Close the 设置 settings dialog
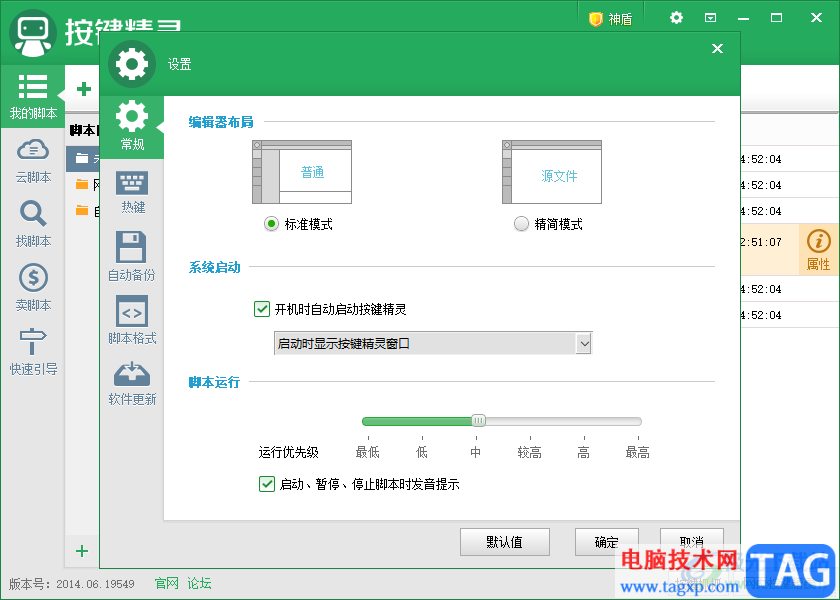The height and width of the screenshot is (600, 840). tap(717, 49)
